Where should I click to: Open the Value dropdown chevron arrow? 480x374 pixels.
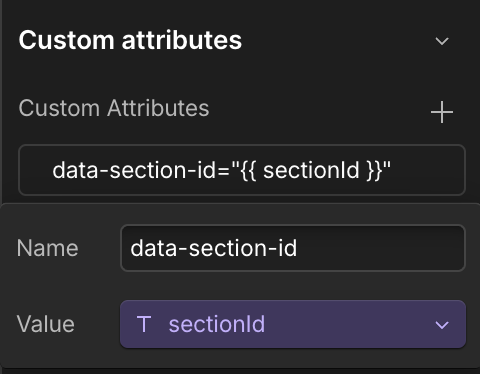(442, 325)
